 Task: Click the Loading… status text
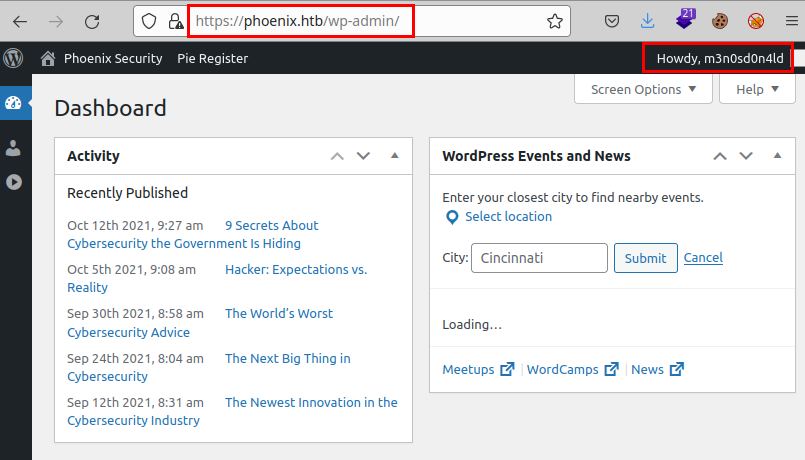coord(472,324)
